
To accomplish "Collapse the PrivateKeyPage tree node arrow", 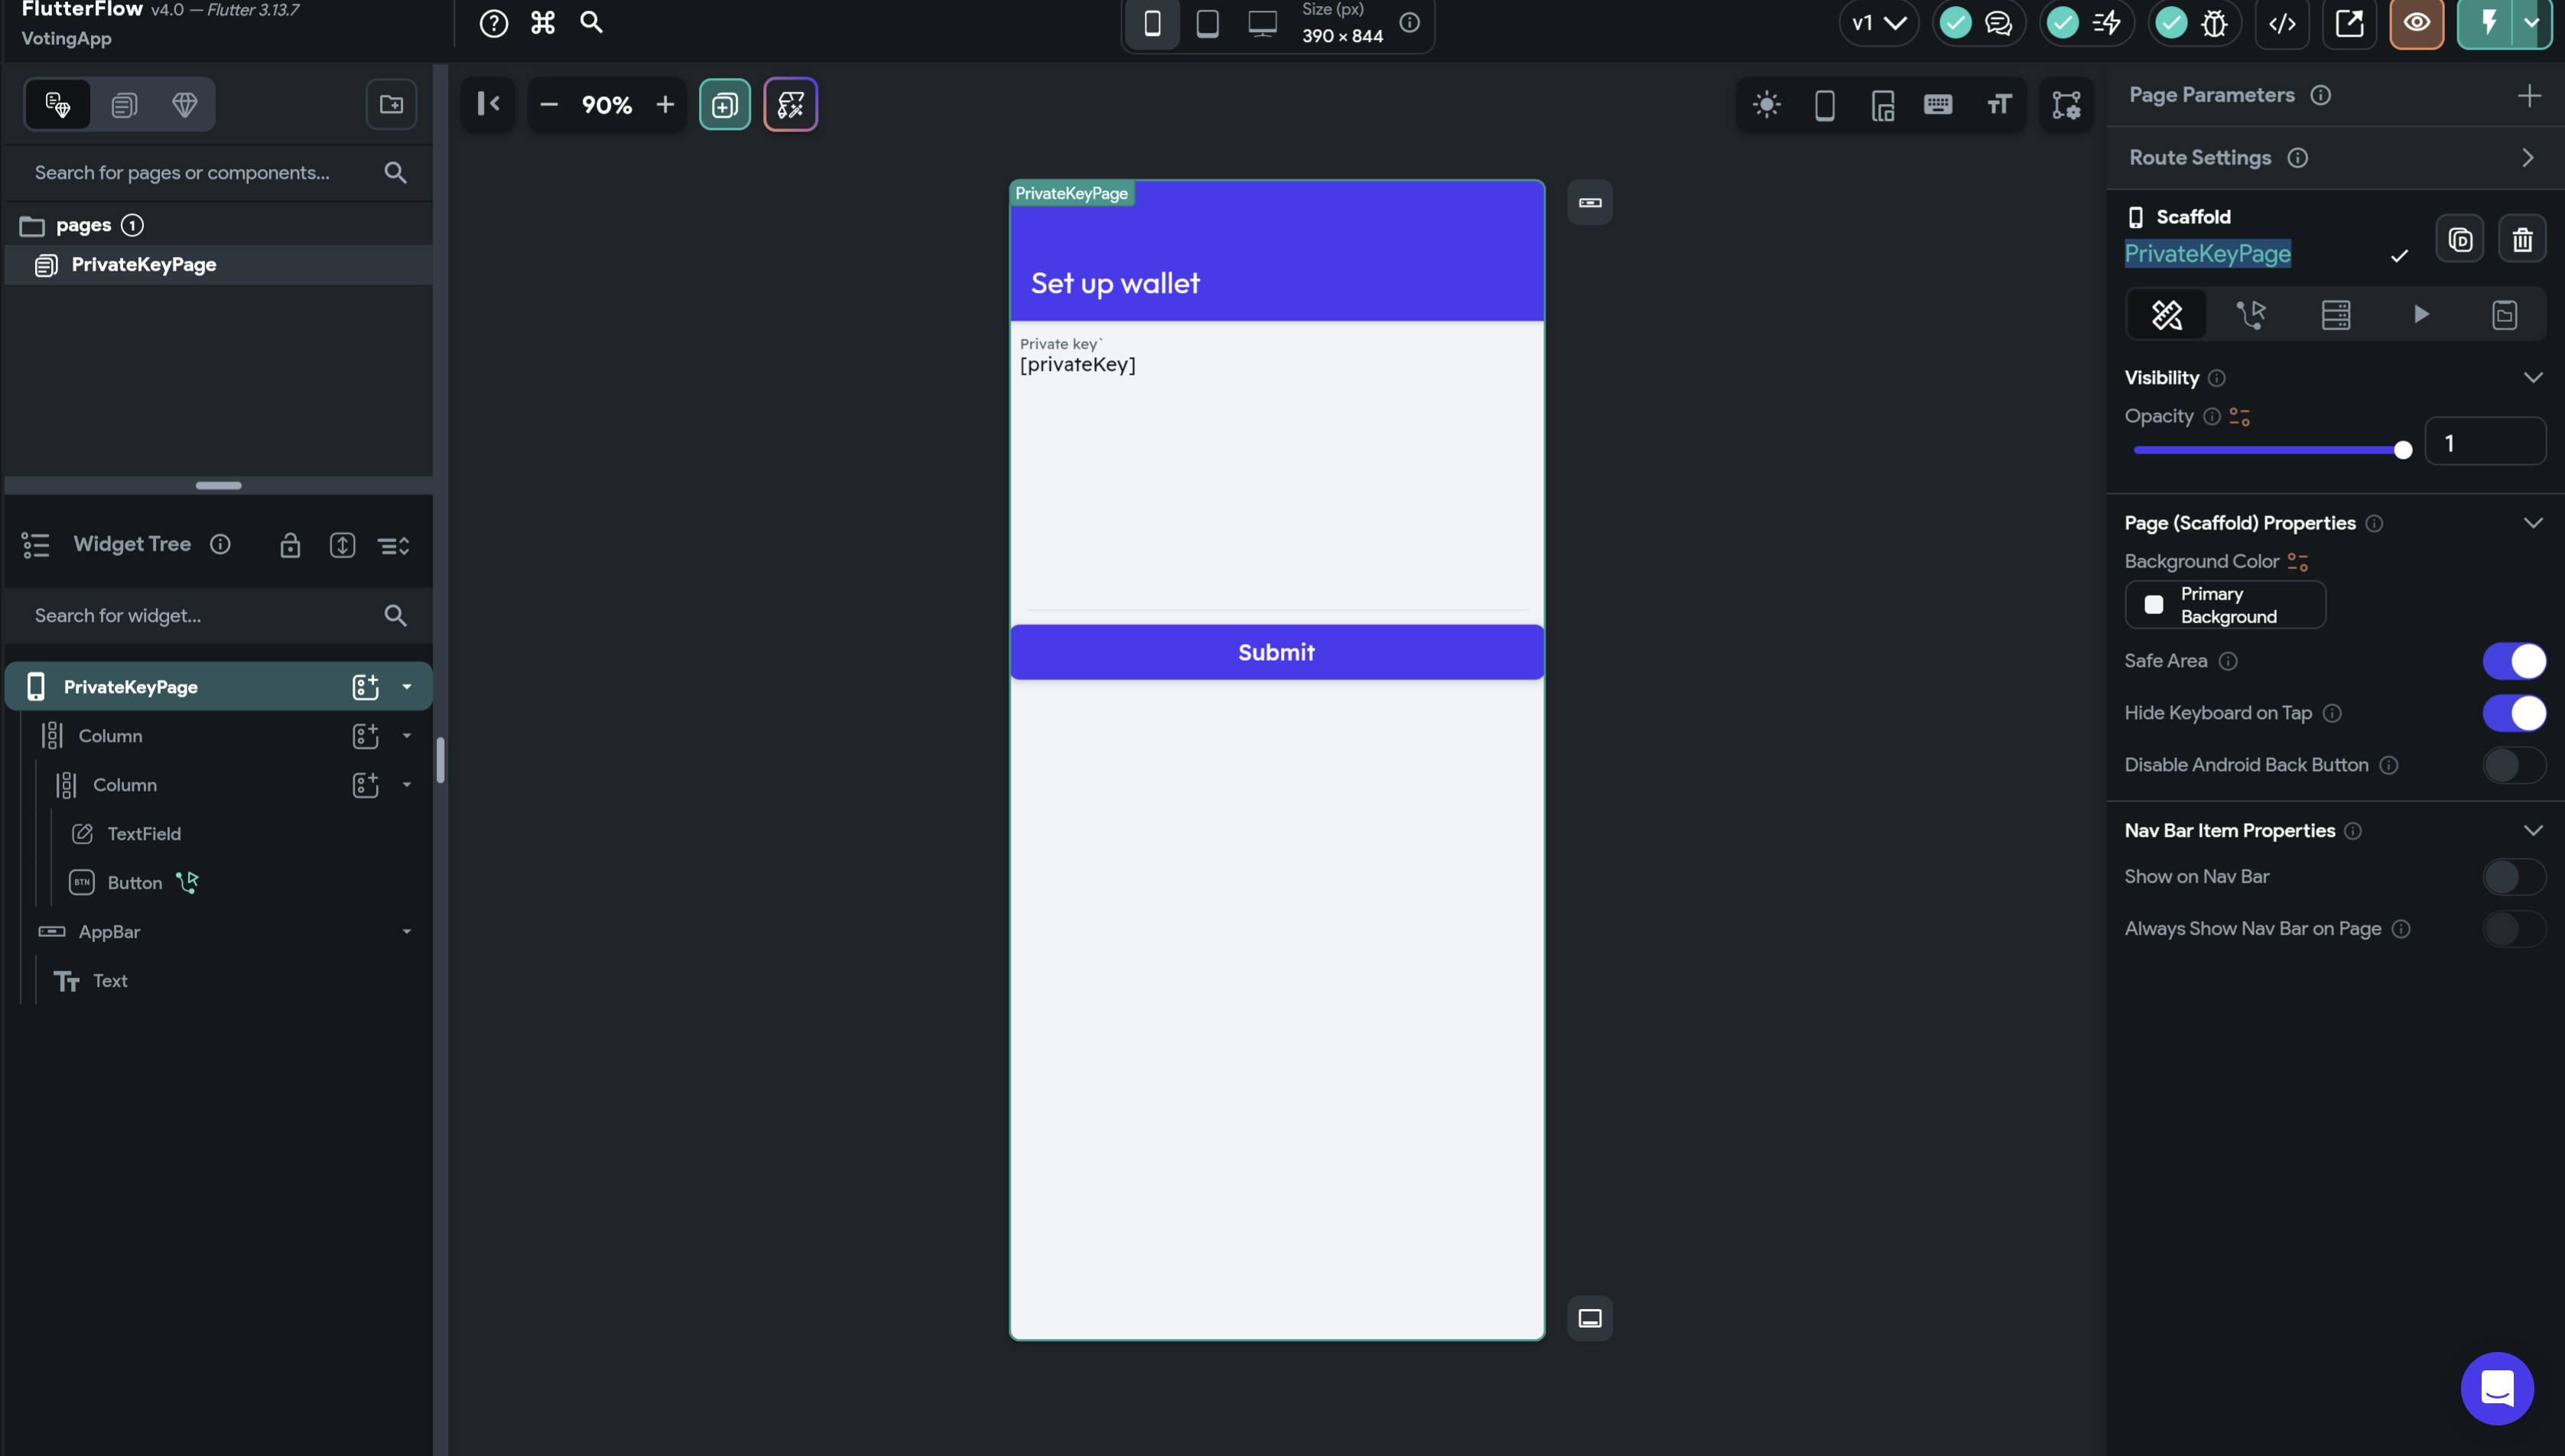I will (407, 687).
